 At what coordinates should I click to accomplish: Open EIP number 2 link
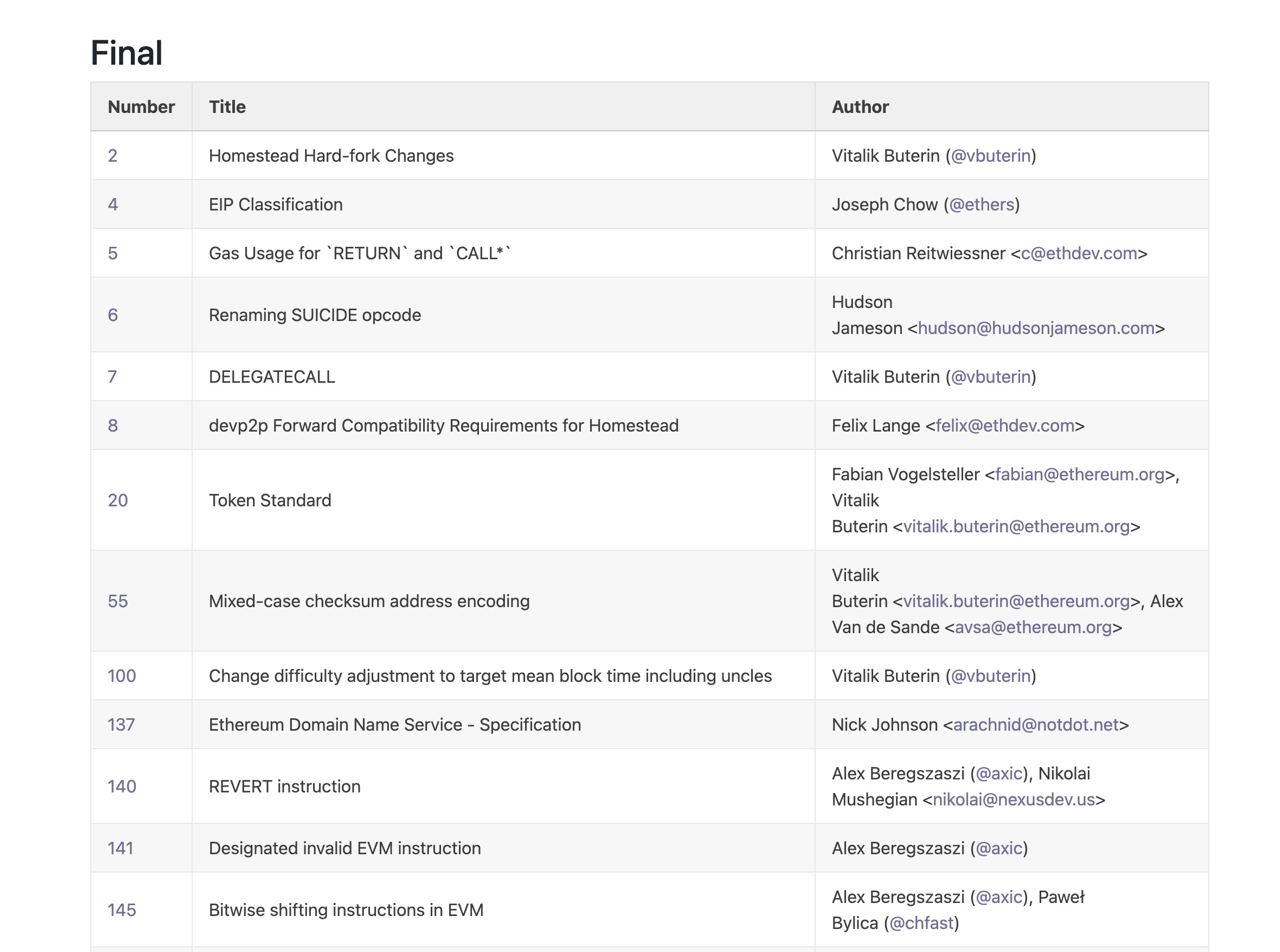(112, 156)
